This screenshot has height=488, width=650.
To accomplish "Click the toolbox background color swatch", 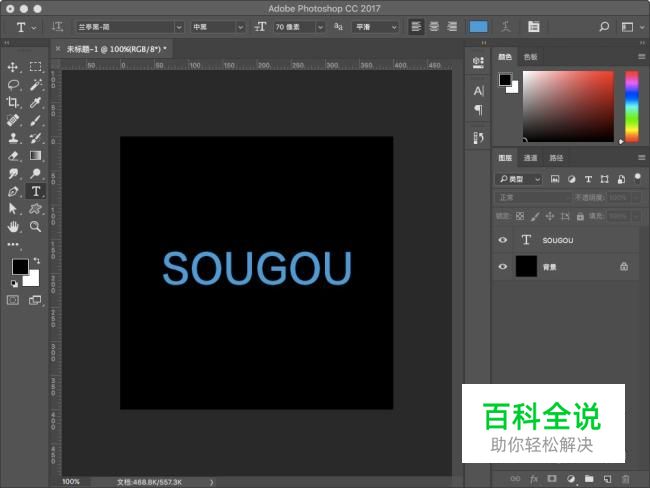I will click(32, 279).
